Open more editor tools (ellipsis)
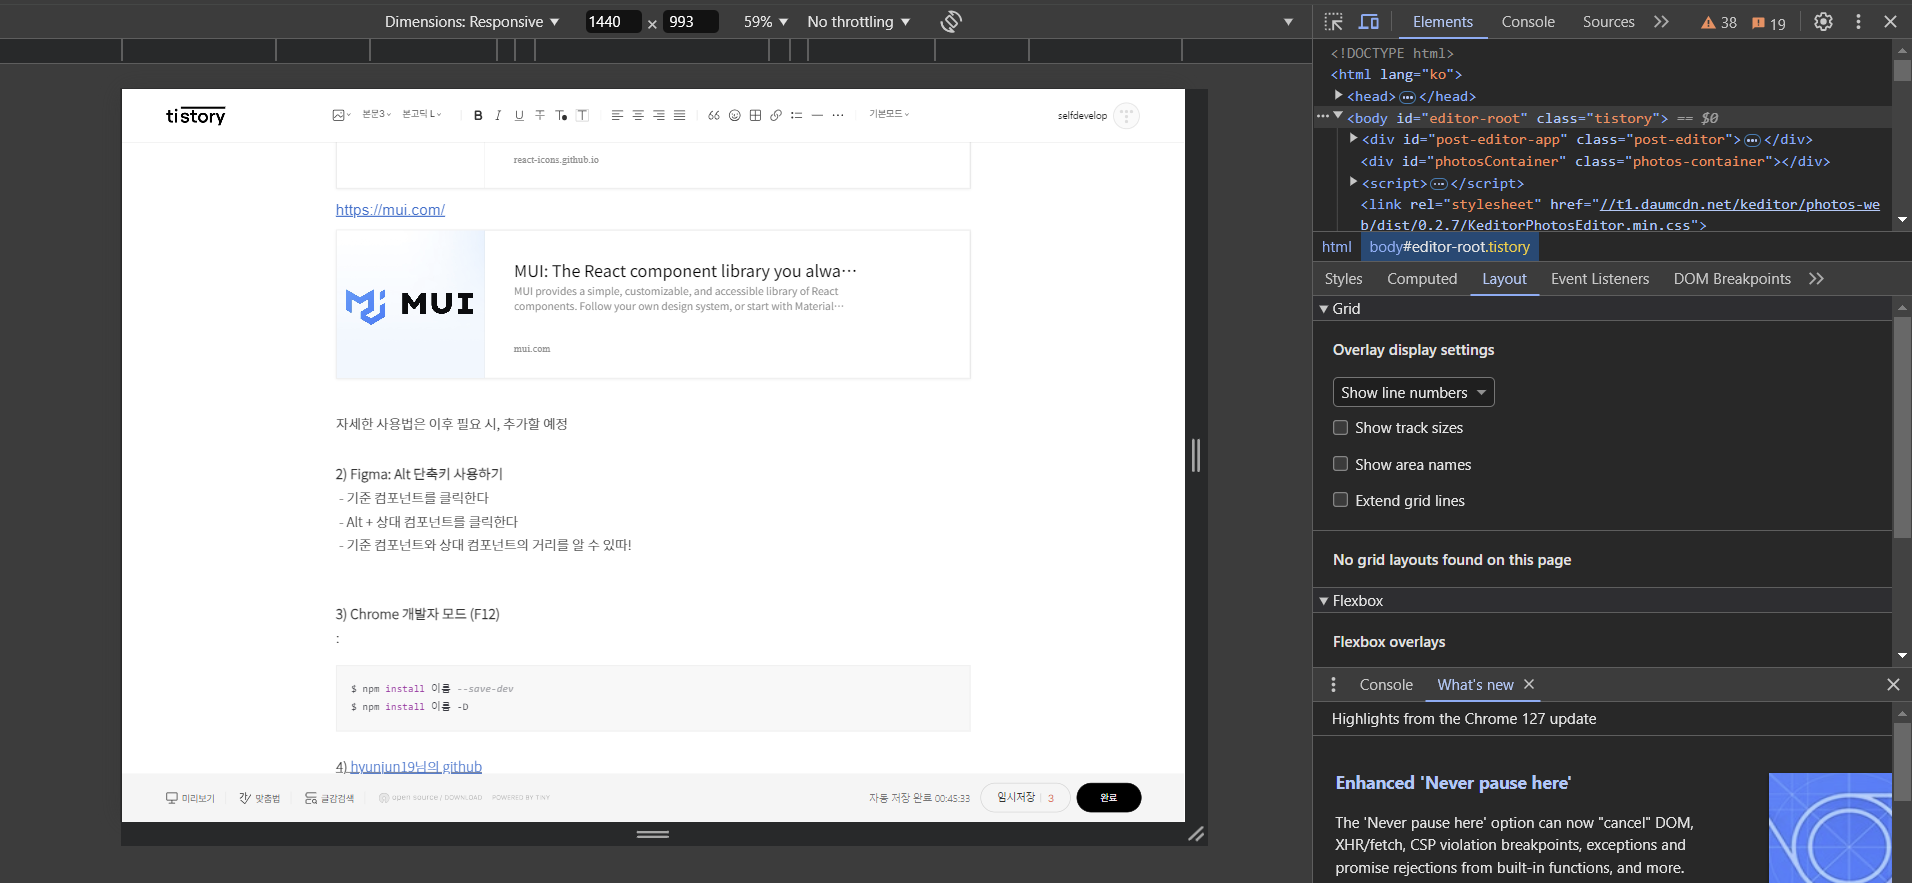1912x883 pixels. (838, 115)
